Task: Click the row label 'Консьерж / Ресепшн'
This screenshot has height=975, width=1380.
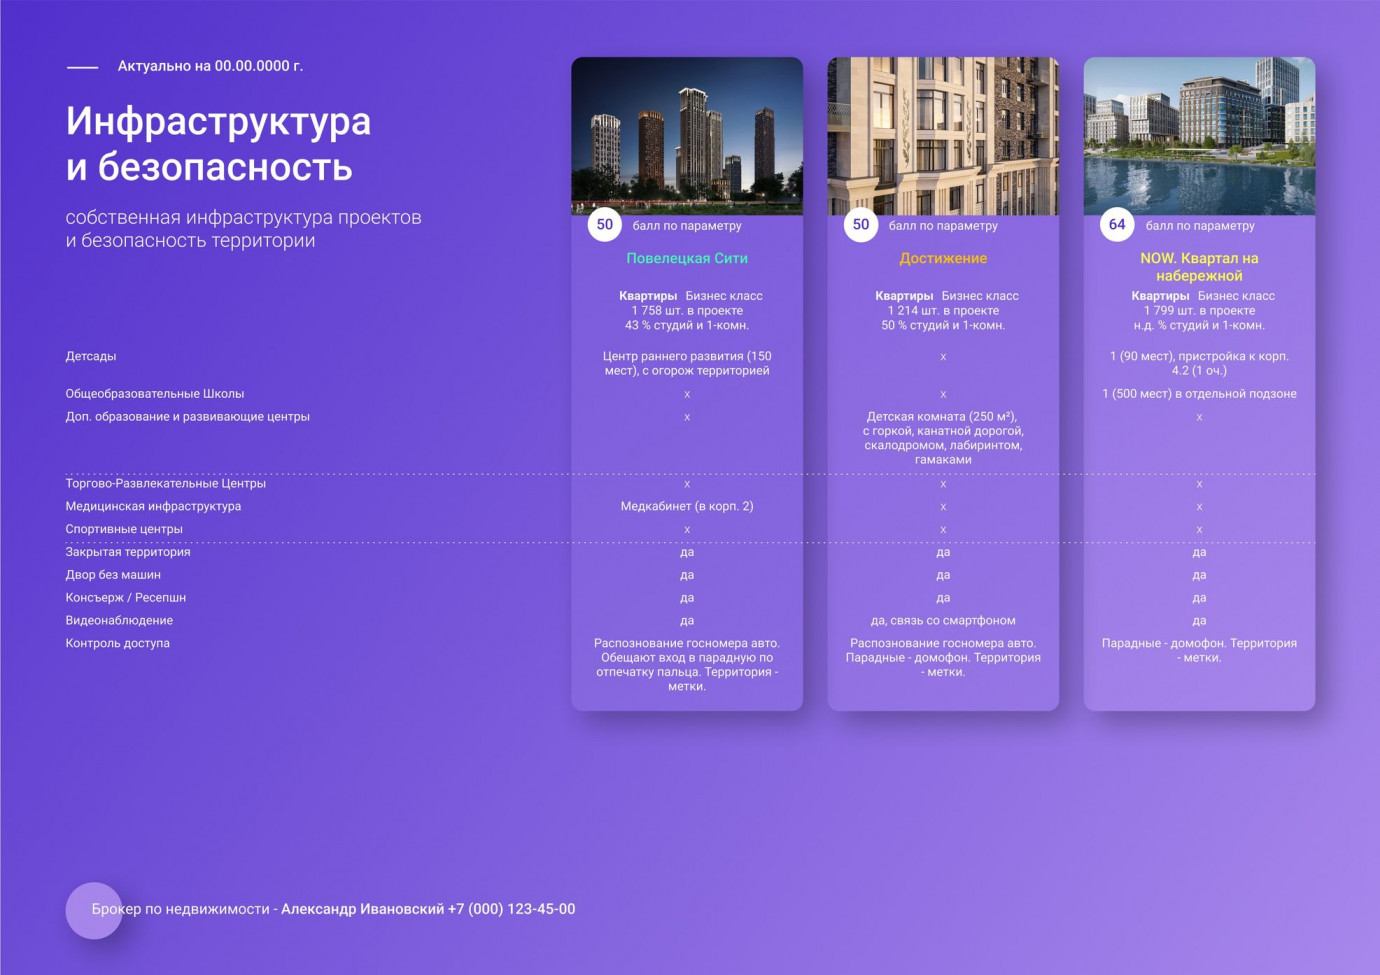Action: pos(126,598)
